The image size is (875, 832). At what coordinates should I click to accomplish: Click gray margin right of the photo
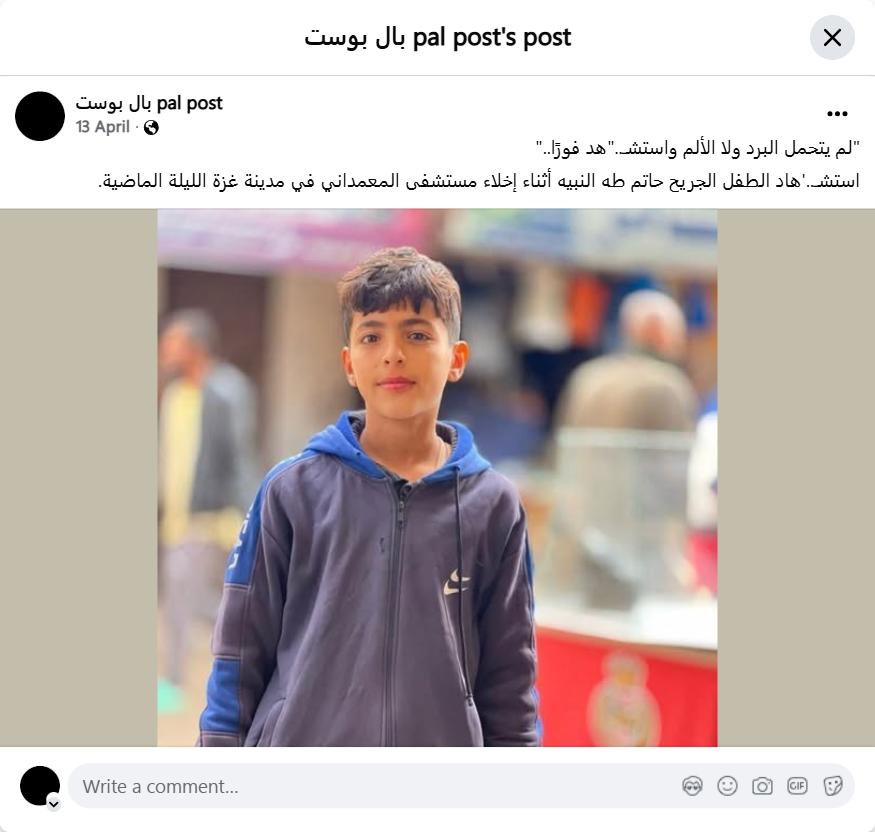coord(796,478)
